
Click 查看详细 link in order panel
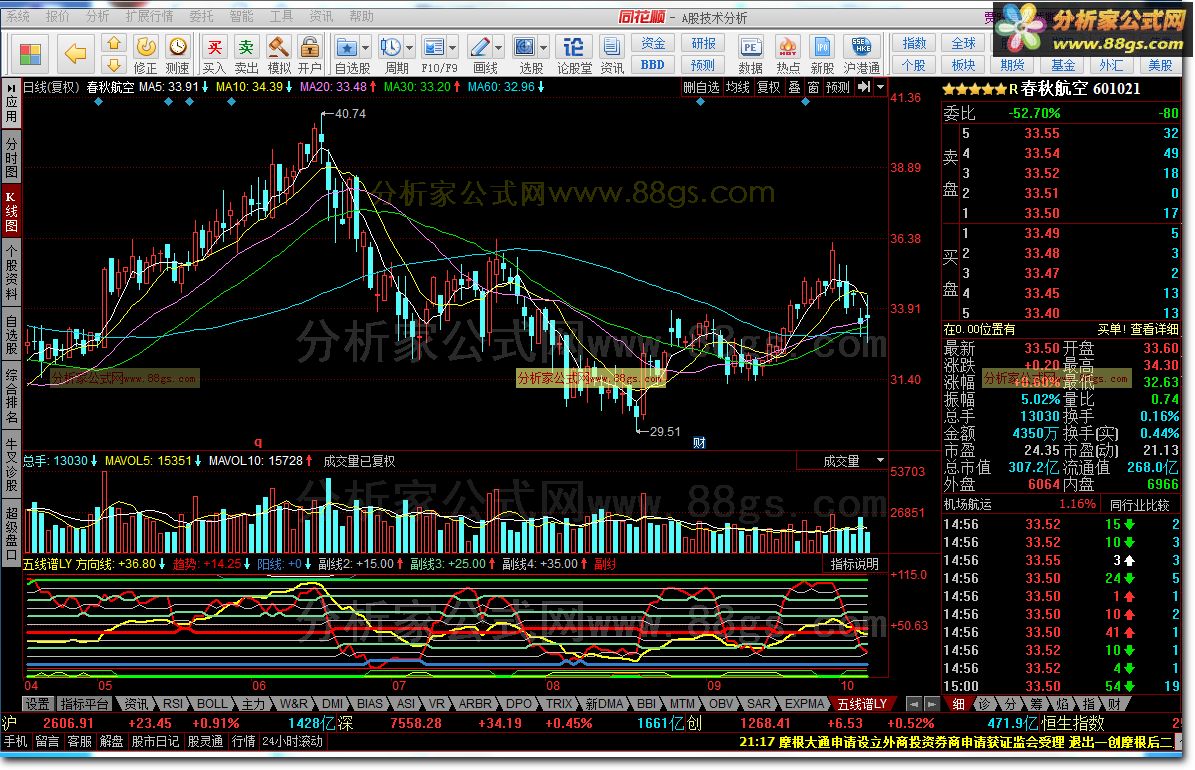[x=1155, y=329]
